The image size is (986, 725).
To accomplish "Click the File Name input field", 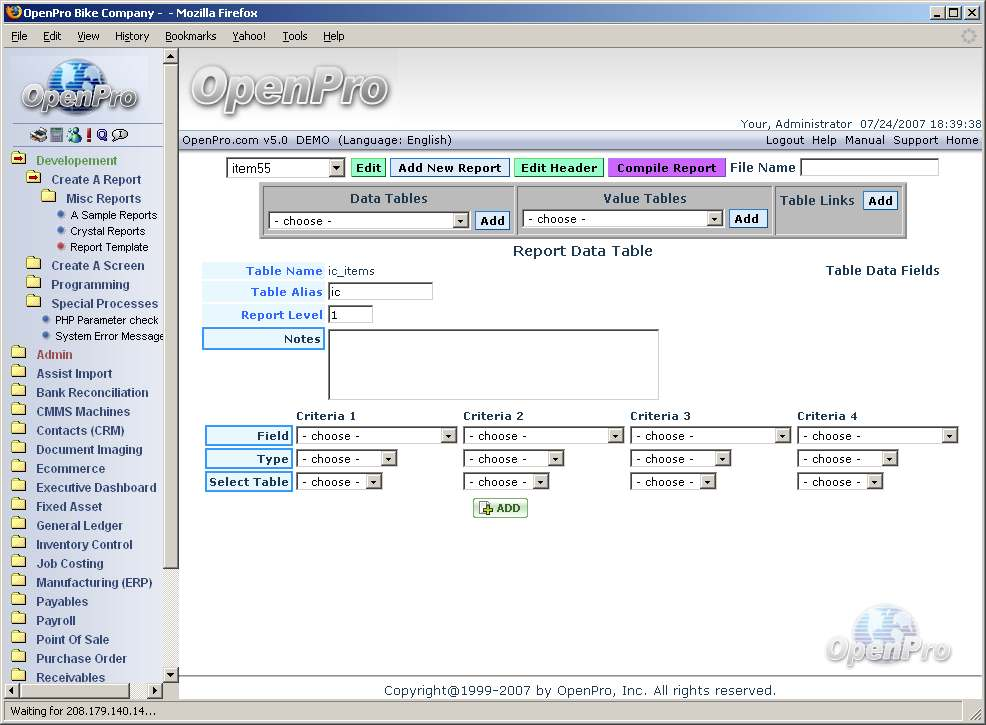I will 869,167.
